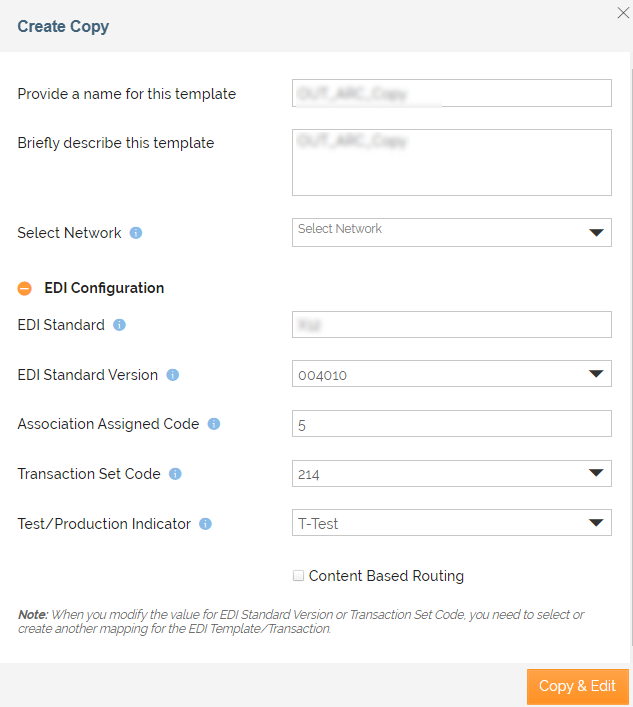Click the Content Based Routing label

coord(386,576)
